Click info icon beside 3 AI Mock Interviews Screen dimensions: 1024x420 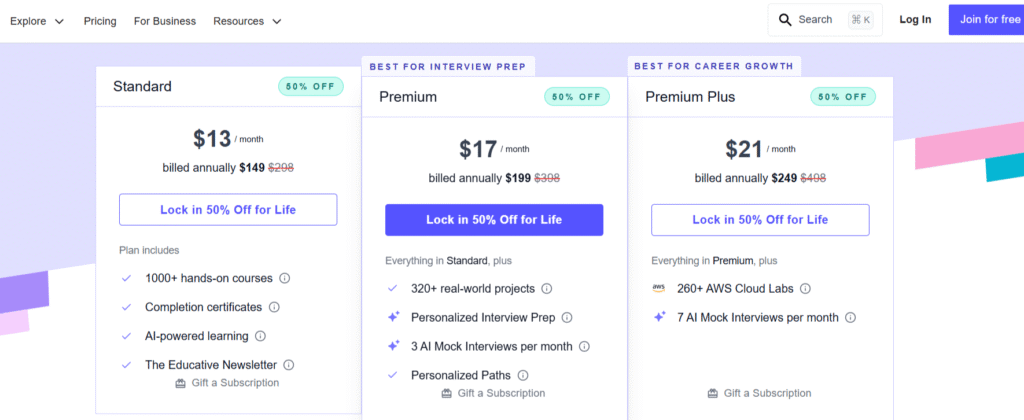pos(584,346)
